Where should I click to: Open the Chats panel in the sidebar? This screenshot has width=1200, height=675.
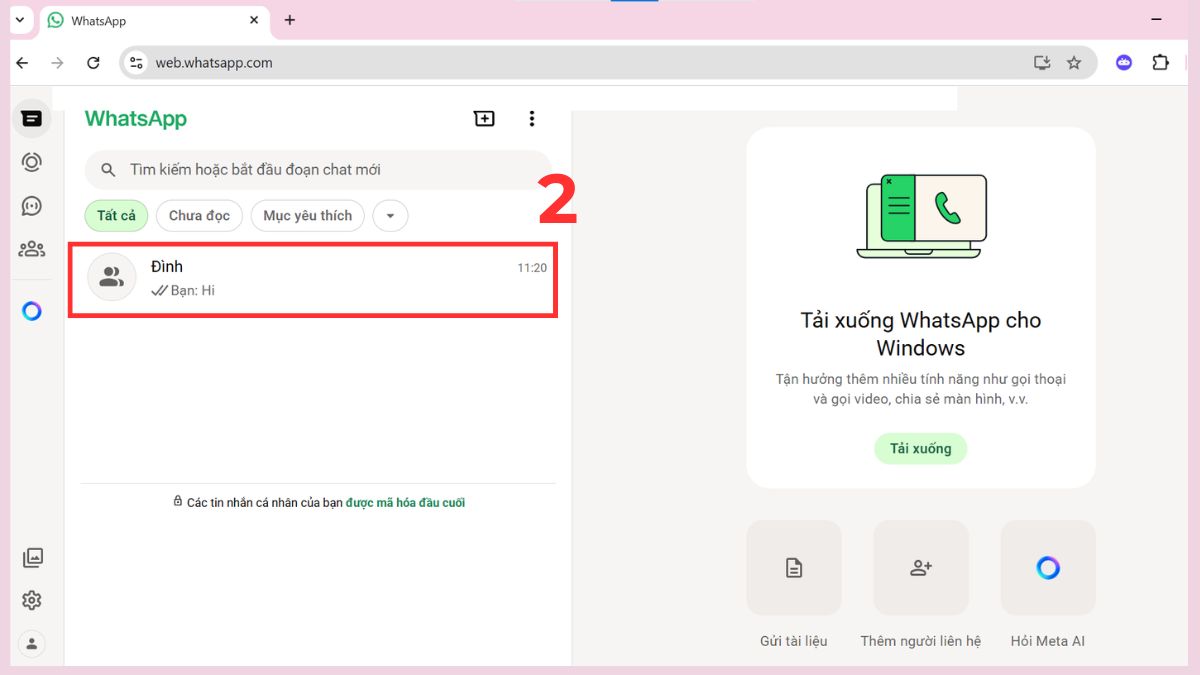pyautogui.click(x=32, y=118)
